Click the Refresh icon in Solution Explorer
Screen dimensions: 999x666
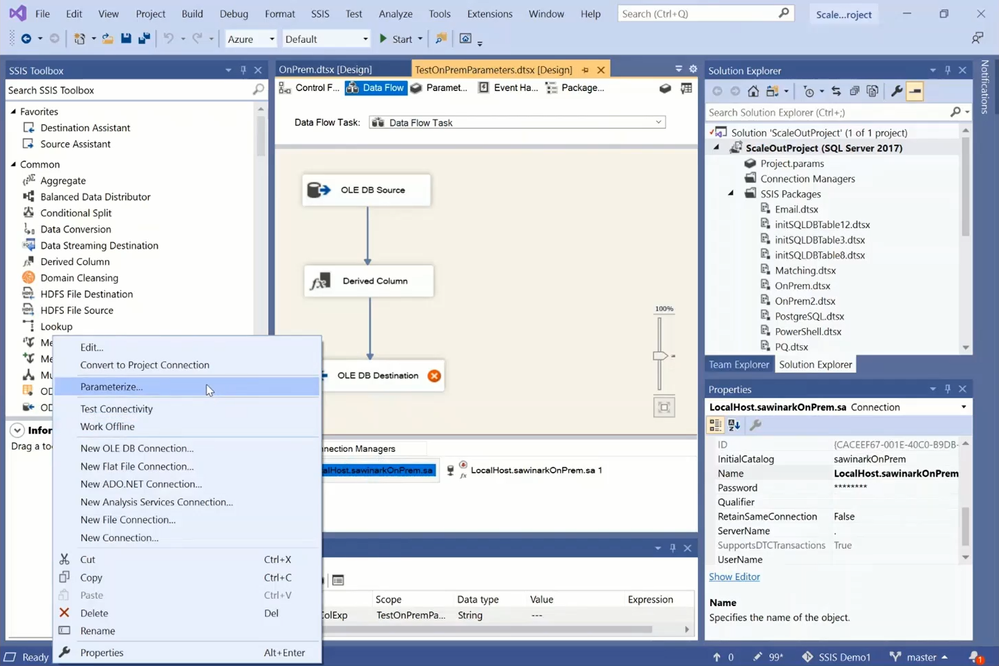coord(836,91)
